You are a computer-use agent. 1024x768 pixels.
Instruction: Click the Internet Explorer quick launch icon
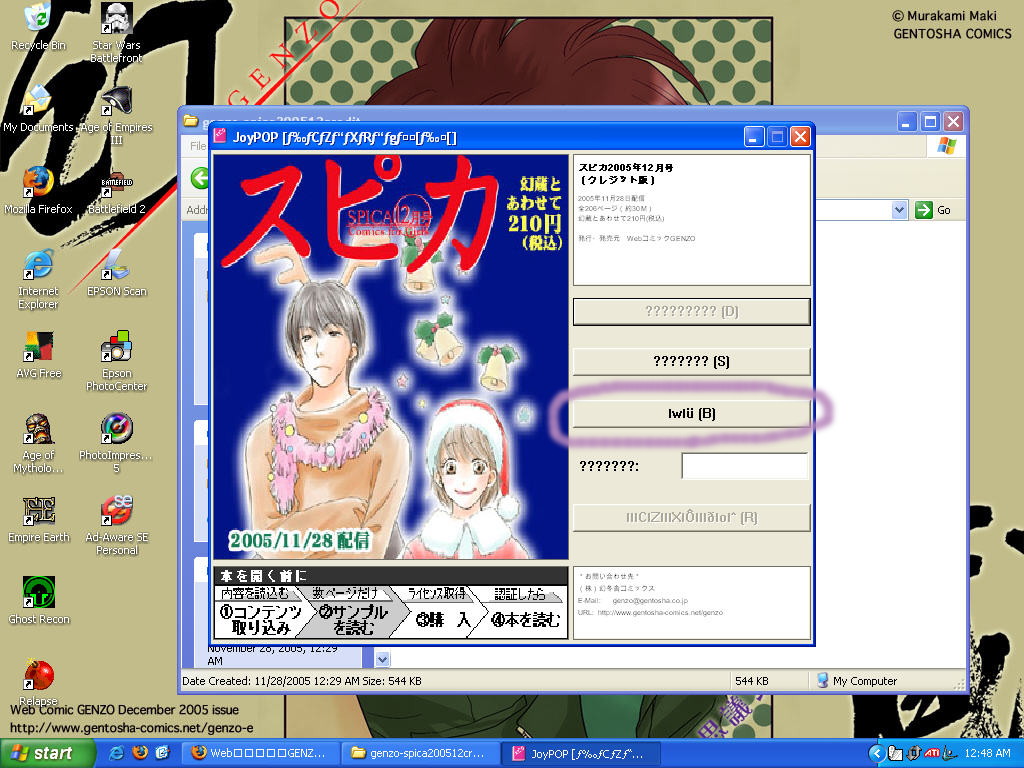pos(117,752)
